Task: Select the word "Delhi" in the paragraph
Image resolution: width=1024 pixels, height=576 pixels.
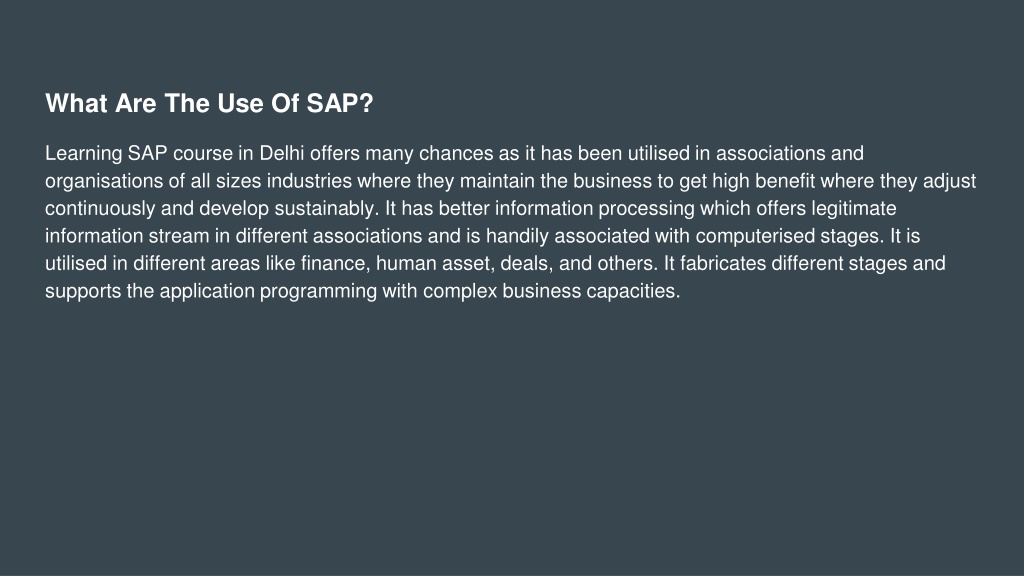Action: (281, 153)
